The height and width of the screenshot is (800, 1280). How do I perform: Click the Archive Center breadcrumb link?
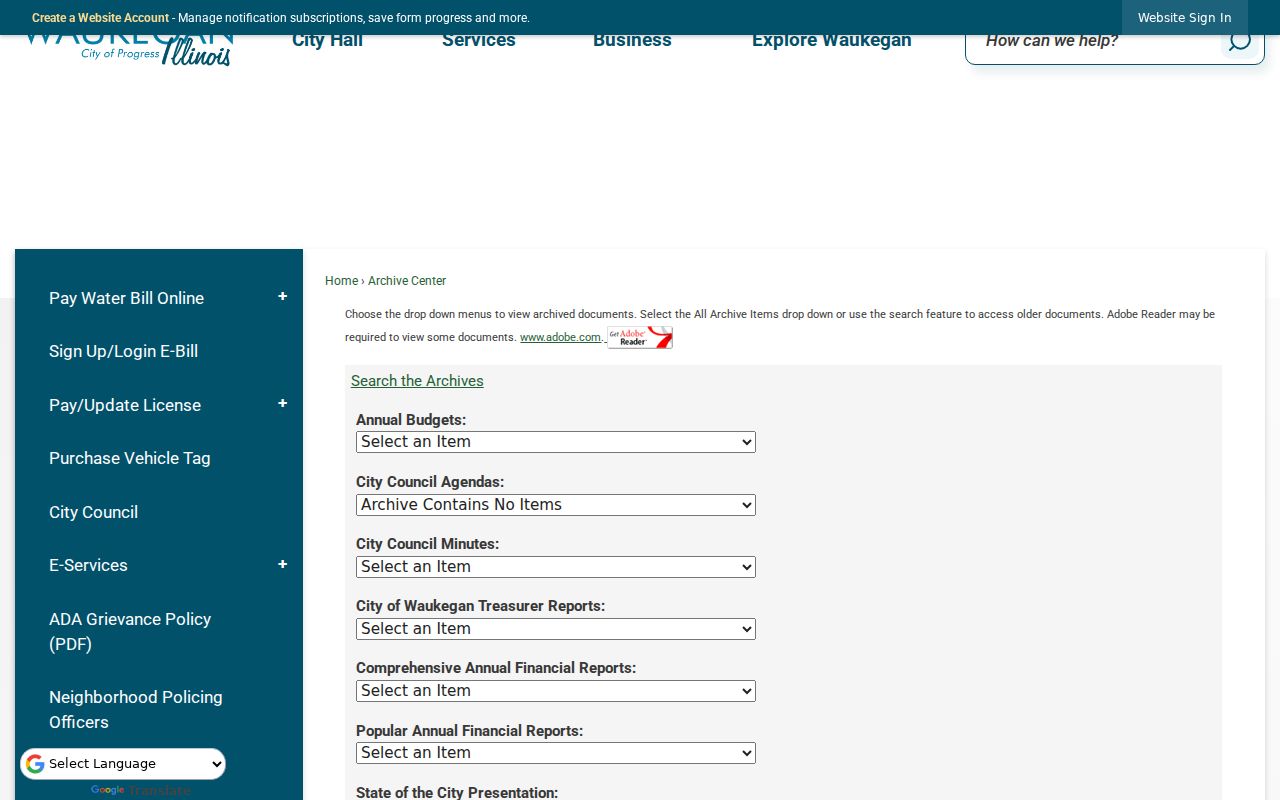(x=407, y=281)
